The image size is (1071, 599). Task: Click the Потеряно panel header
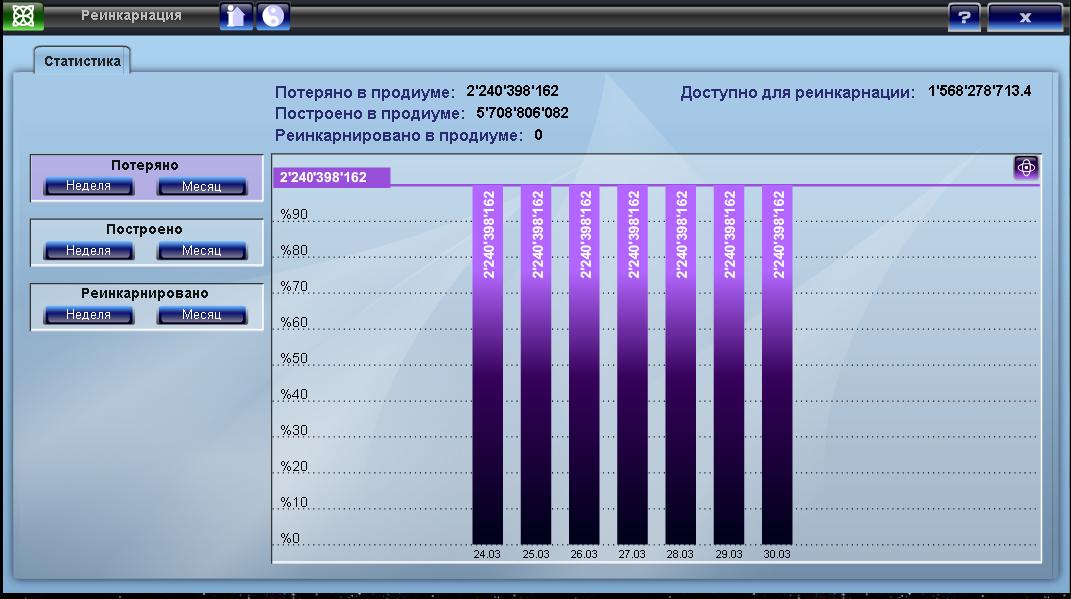click(x=146, y=166)
